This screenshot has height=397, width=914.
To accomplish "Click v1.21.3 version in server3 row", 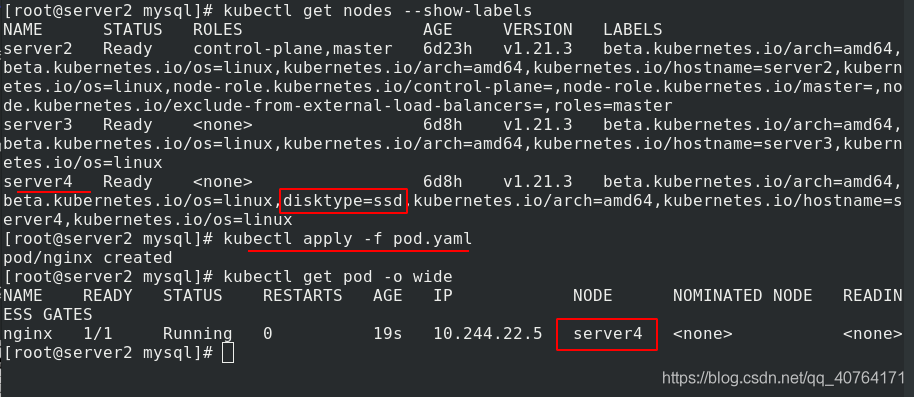I will click(x=537, y=125).
